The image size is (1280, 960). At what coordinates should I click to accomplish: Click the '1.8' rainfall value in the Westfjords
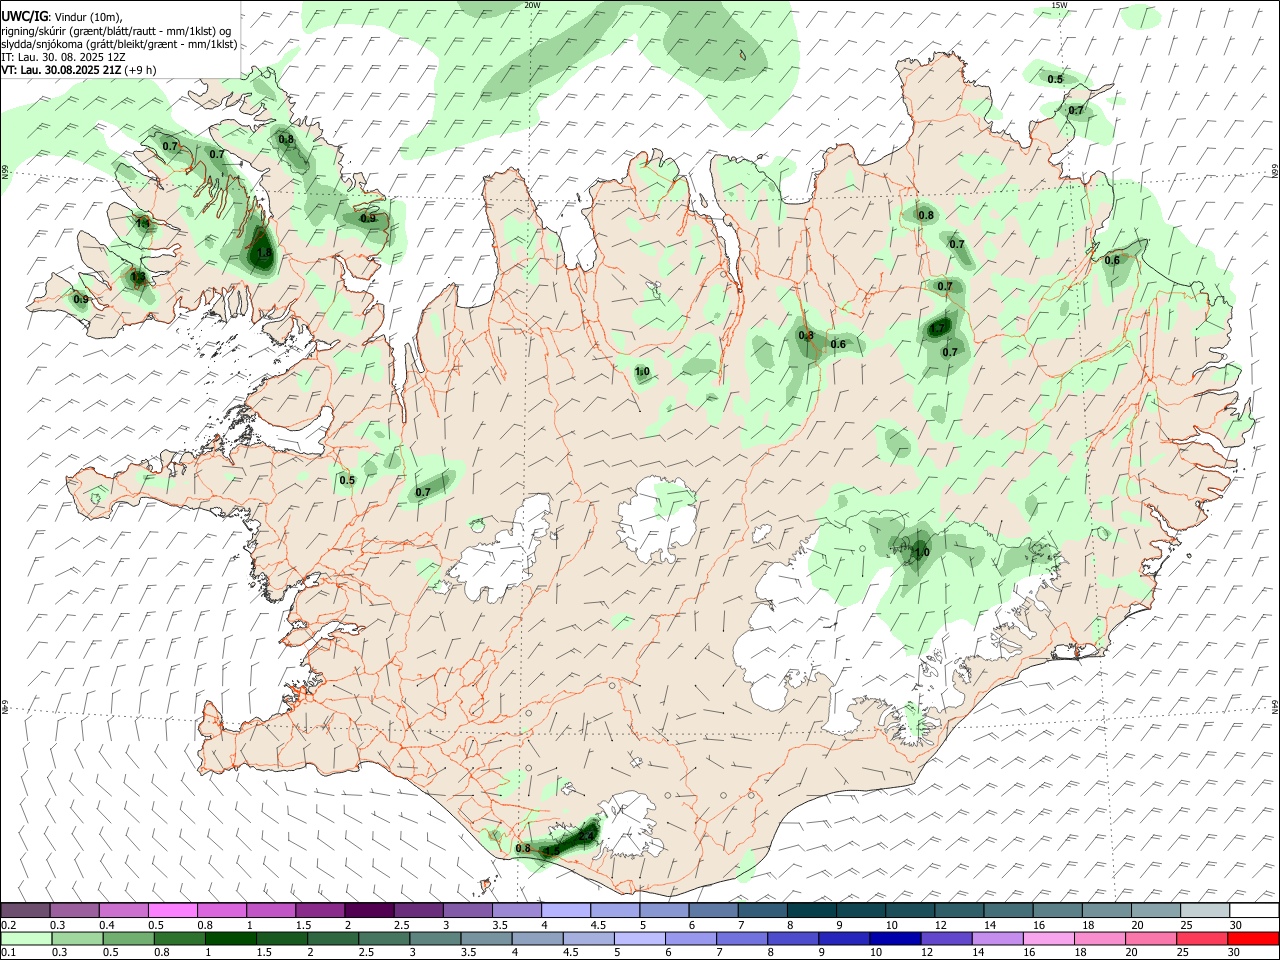[263, 254]
